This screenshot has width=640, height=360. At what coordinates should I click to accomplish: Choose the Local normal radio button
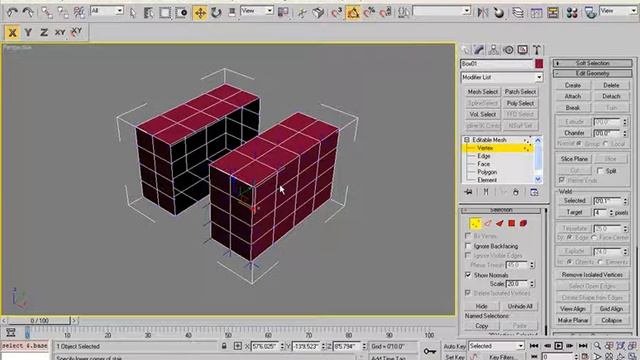[x=606, y=144]
